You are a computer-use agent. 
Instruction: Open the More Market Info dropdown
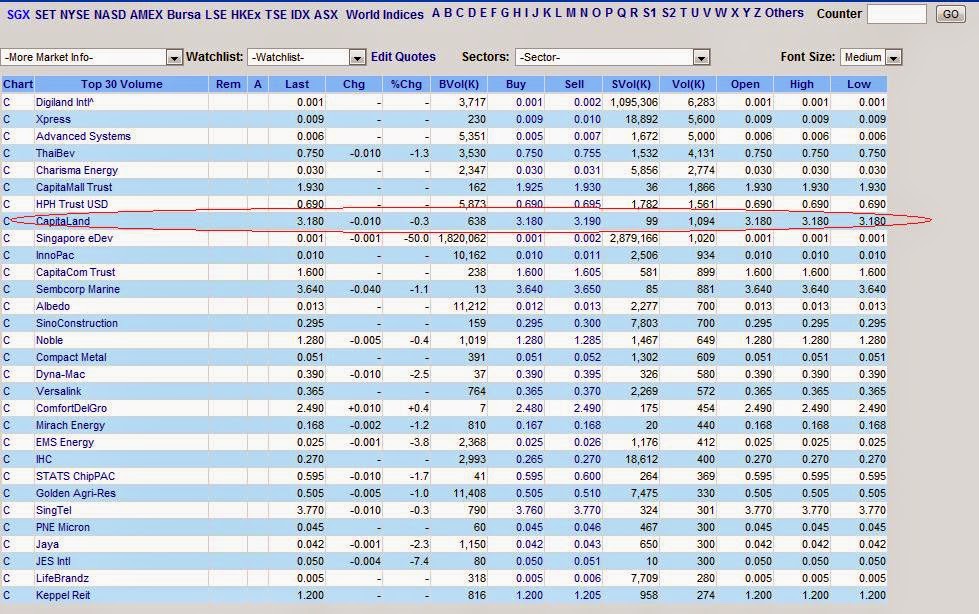pyautogui.click(x=91, y=57)
